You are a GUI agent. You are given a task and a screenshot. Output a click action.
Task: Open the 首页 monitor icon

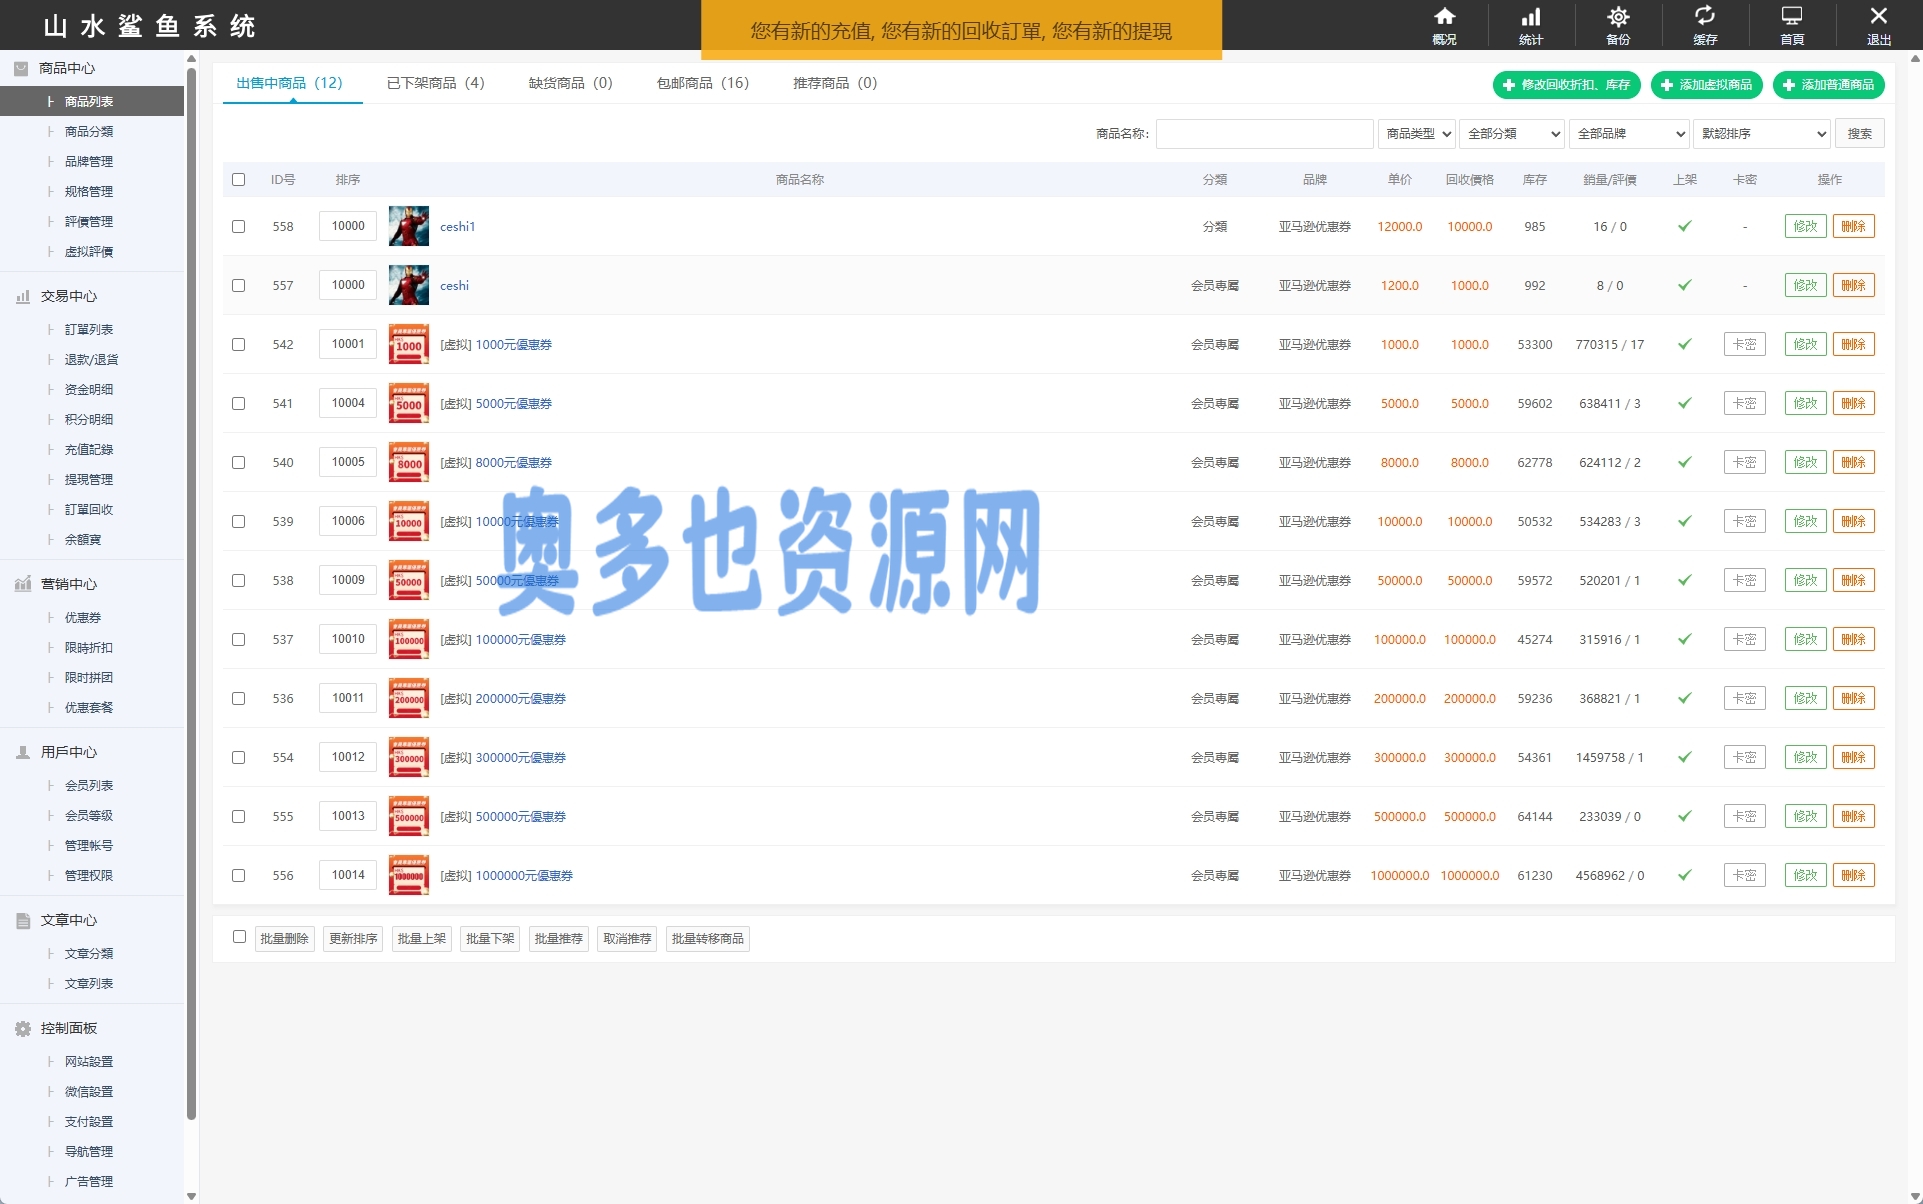pos(1792,18)
